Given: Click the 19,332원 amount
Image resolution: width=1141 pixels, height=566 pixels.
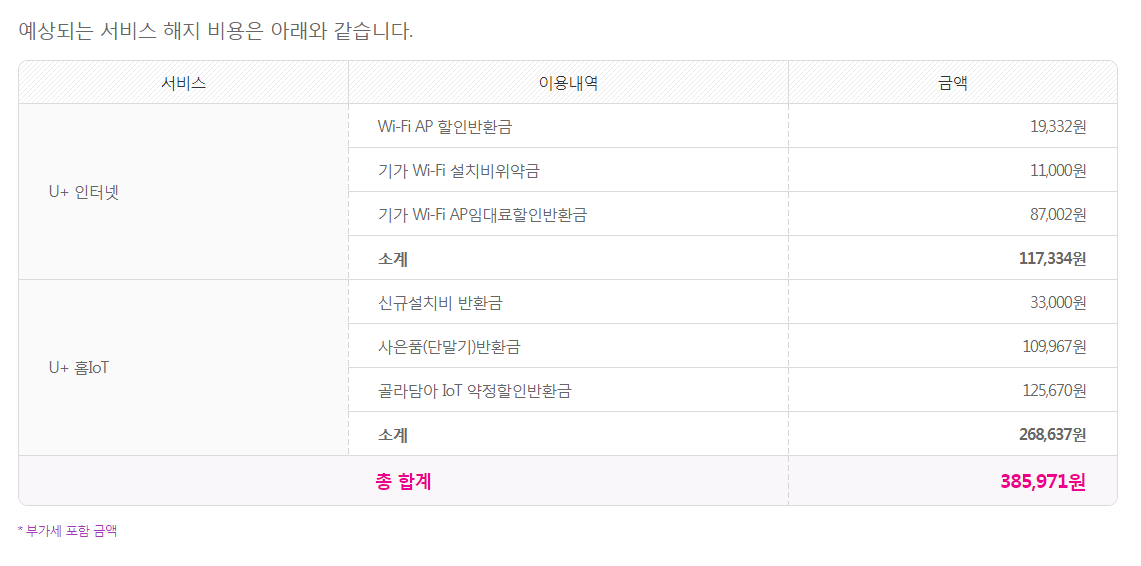Looking at the screenshot, I should [1057, 126].
